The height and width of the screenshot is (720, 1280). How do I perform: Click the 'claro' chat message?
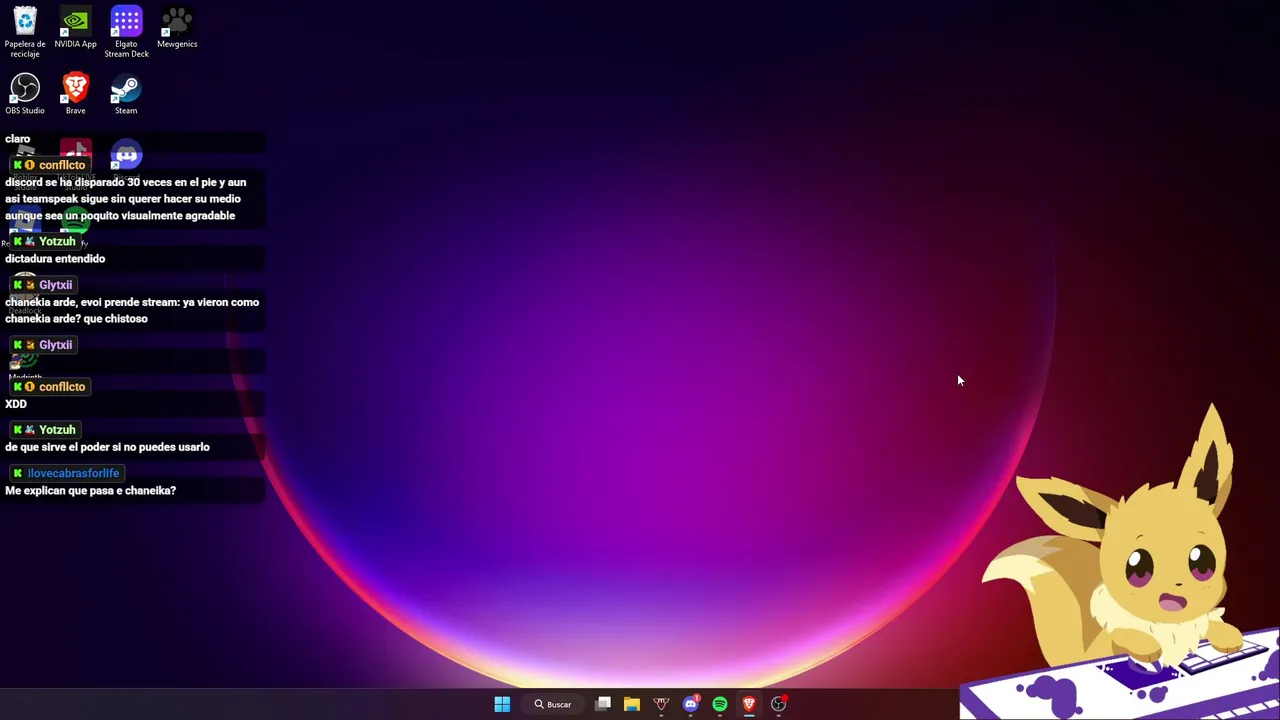tap(18, 139)
